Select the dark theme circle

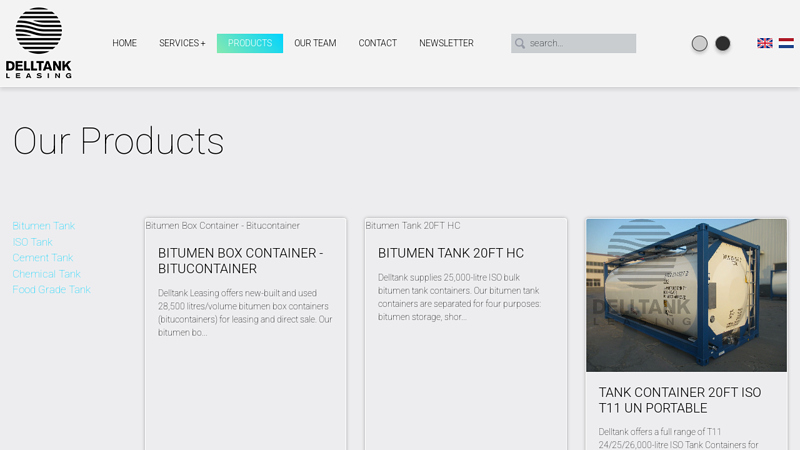[722, 43]
